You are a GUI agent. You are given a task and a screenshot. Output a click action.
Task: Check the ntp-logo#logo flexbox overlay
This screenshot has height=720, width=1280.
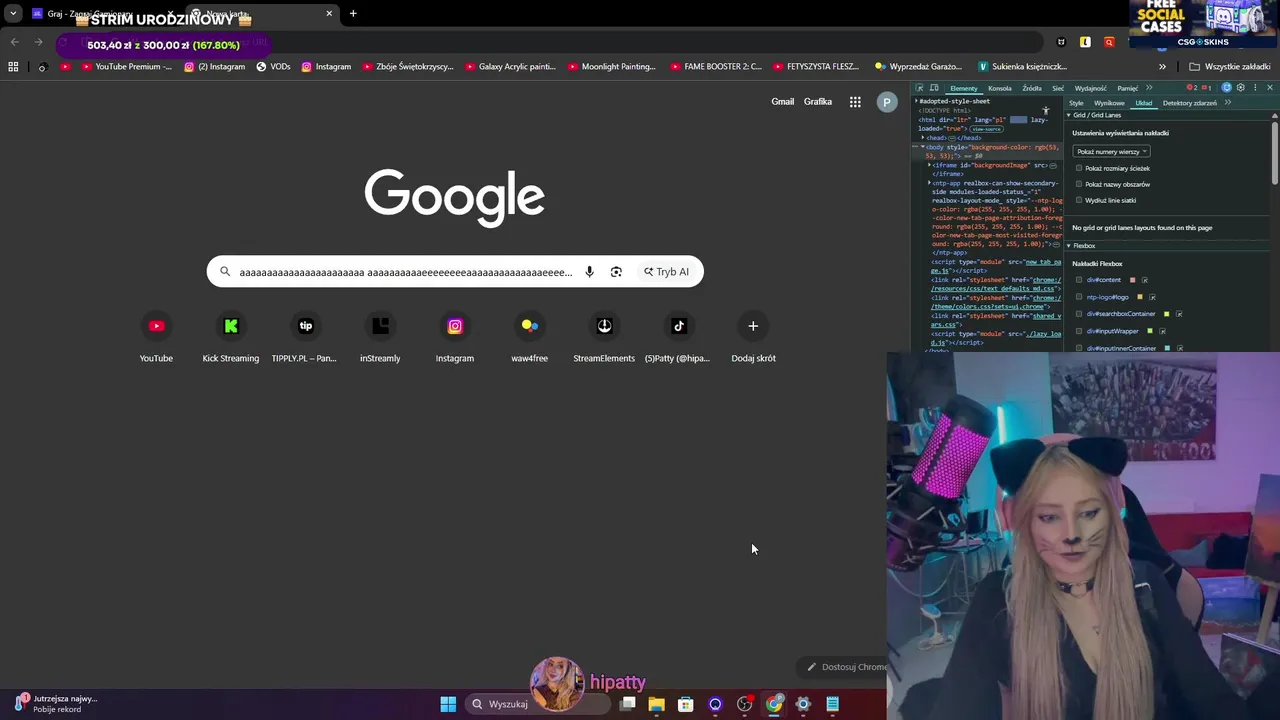pos(1079,297)
